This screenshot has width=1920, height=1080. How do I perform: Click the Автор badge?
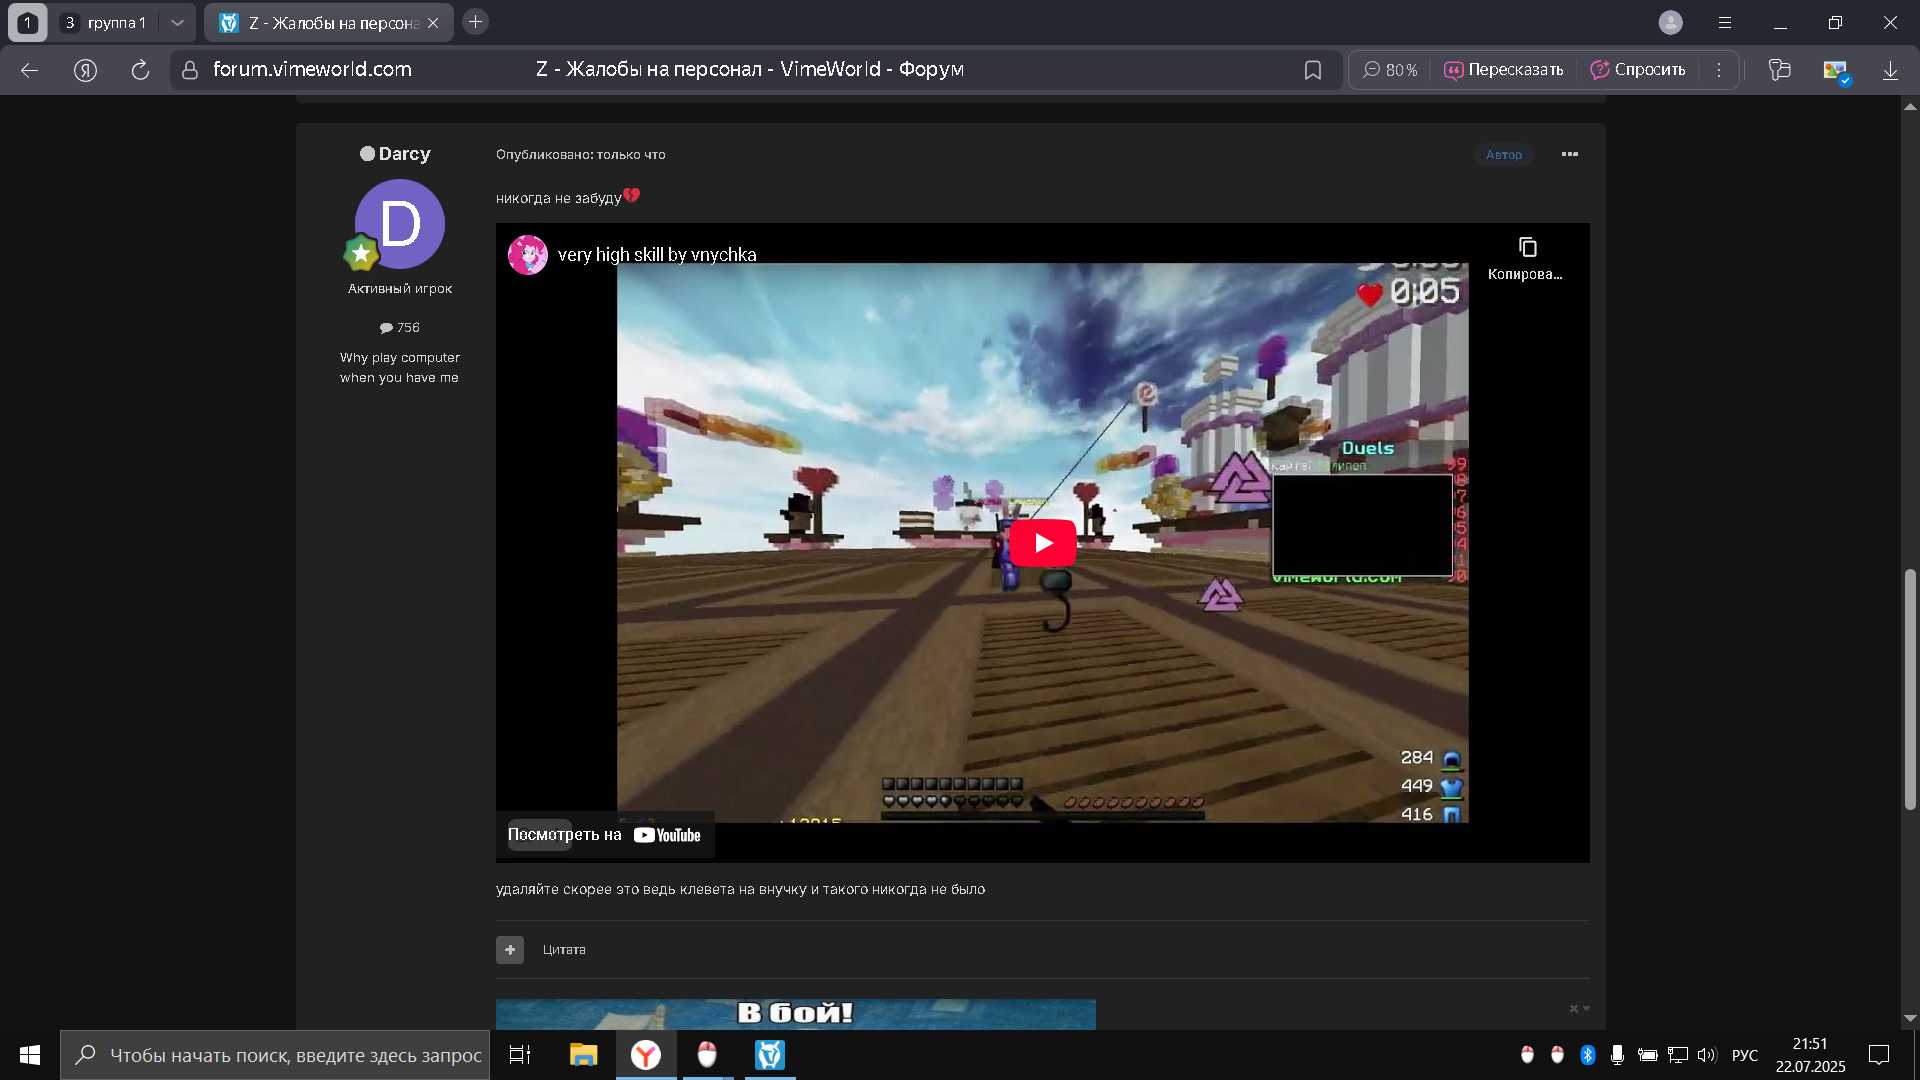pos(1503,154)
